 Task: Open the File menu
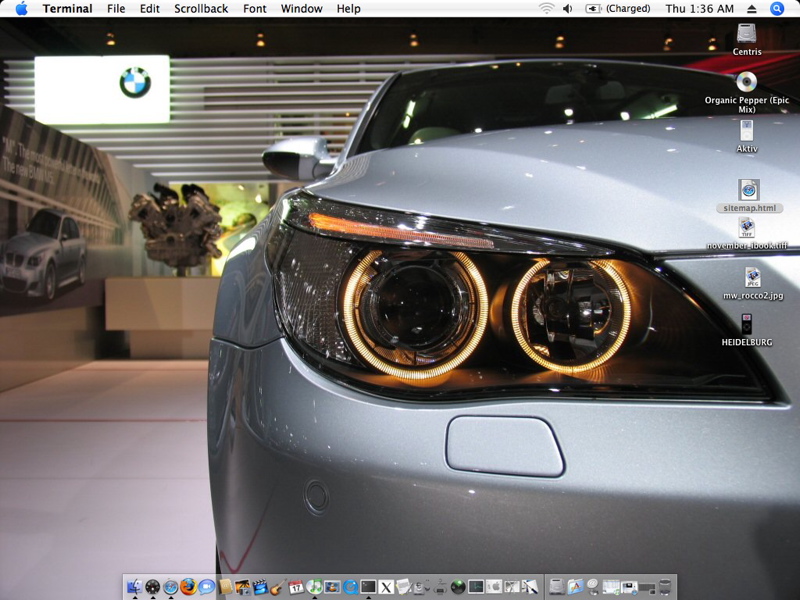(116, 9)
